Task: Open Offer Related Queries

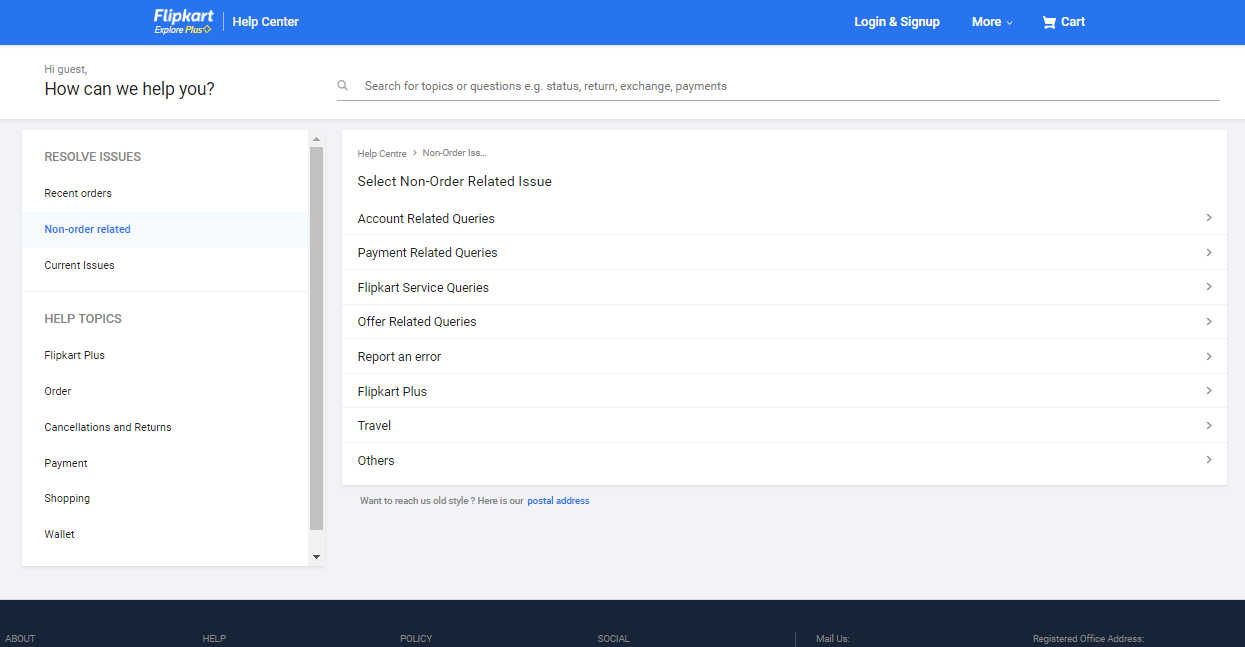Action: point(784,321)
